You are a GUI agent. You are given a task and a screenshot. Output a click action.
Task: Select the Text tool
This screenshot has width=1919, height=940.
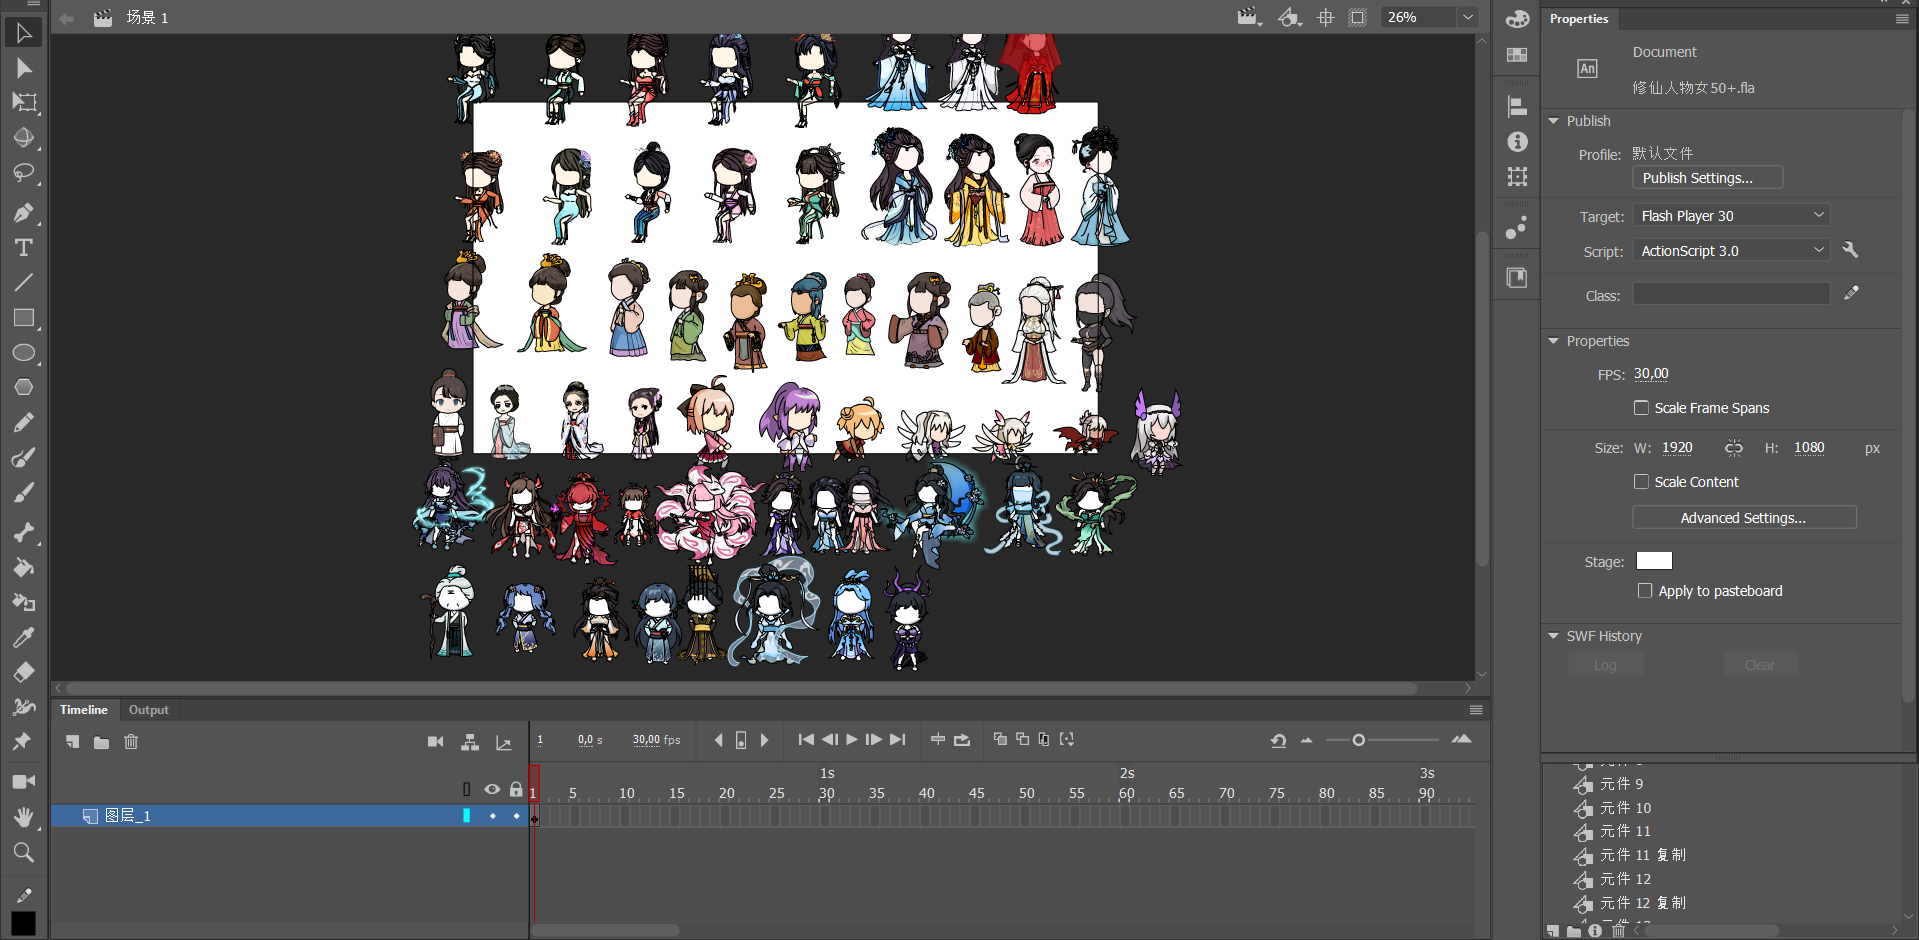[x=23, y=248]
